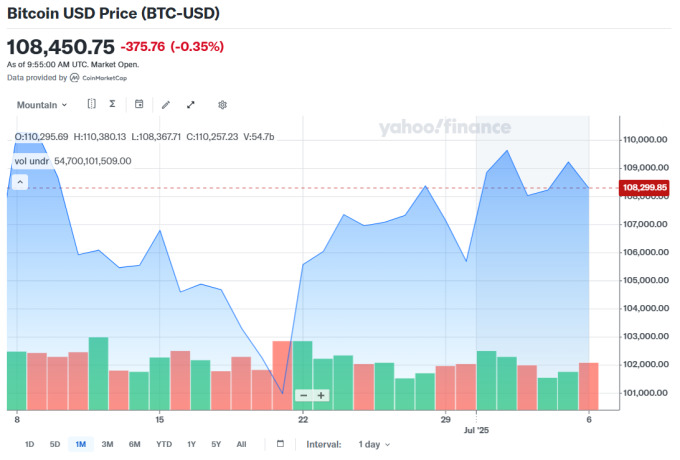Open the indicators sigma icon

[113, 104]
